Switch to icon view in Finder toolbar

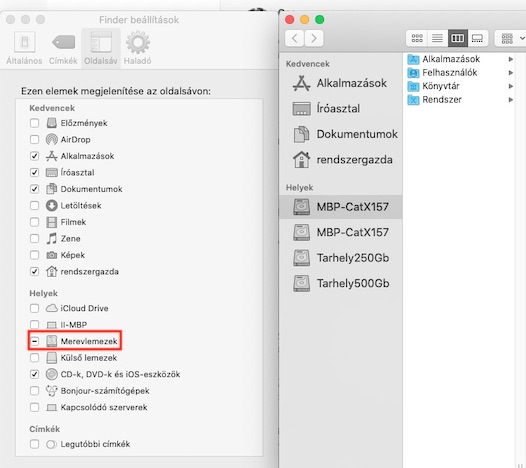click(417, 39)
